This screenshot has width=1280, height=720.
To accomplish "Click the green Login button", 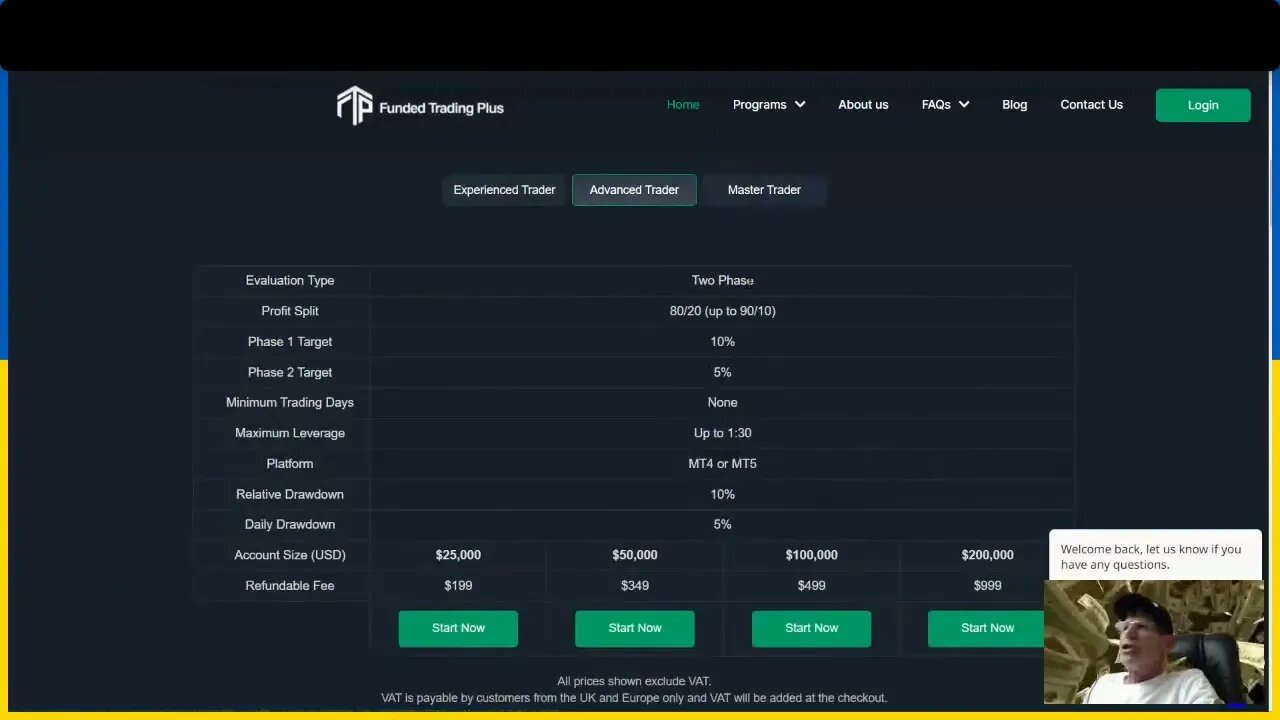I will 1203,105.
